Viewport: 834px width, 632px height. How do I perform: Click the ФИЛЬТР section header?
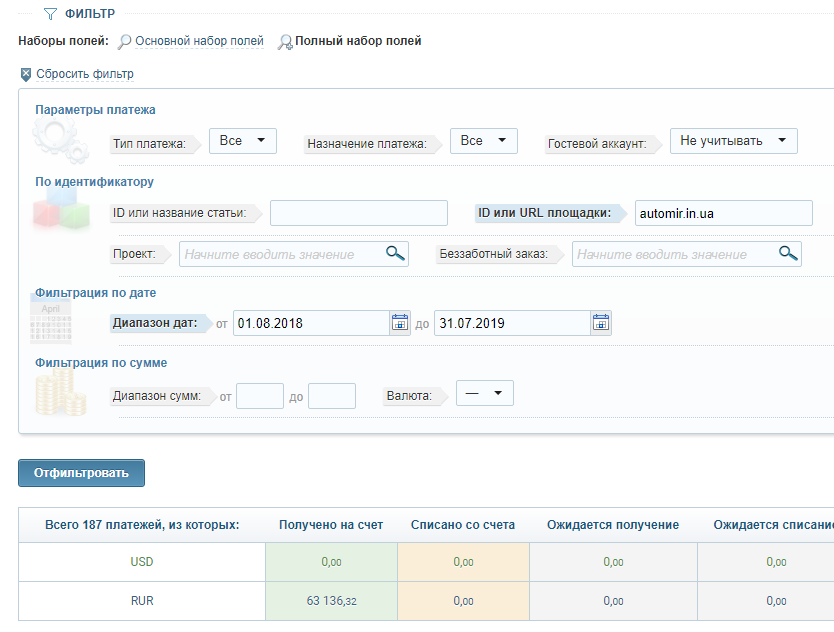tap(90, 14)
